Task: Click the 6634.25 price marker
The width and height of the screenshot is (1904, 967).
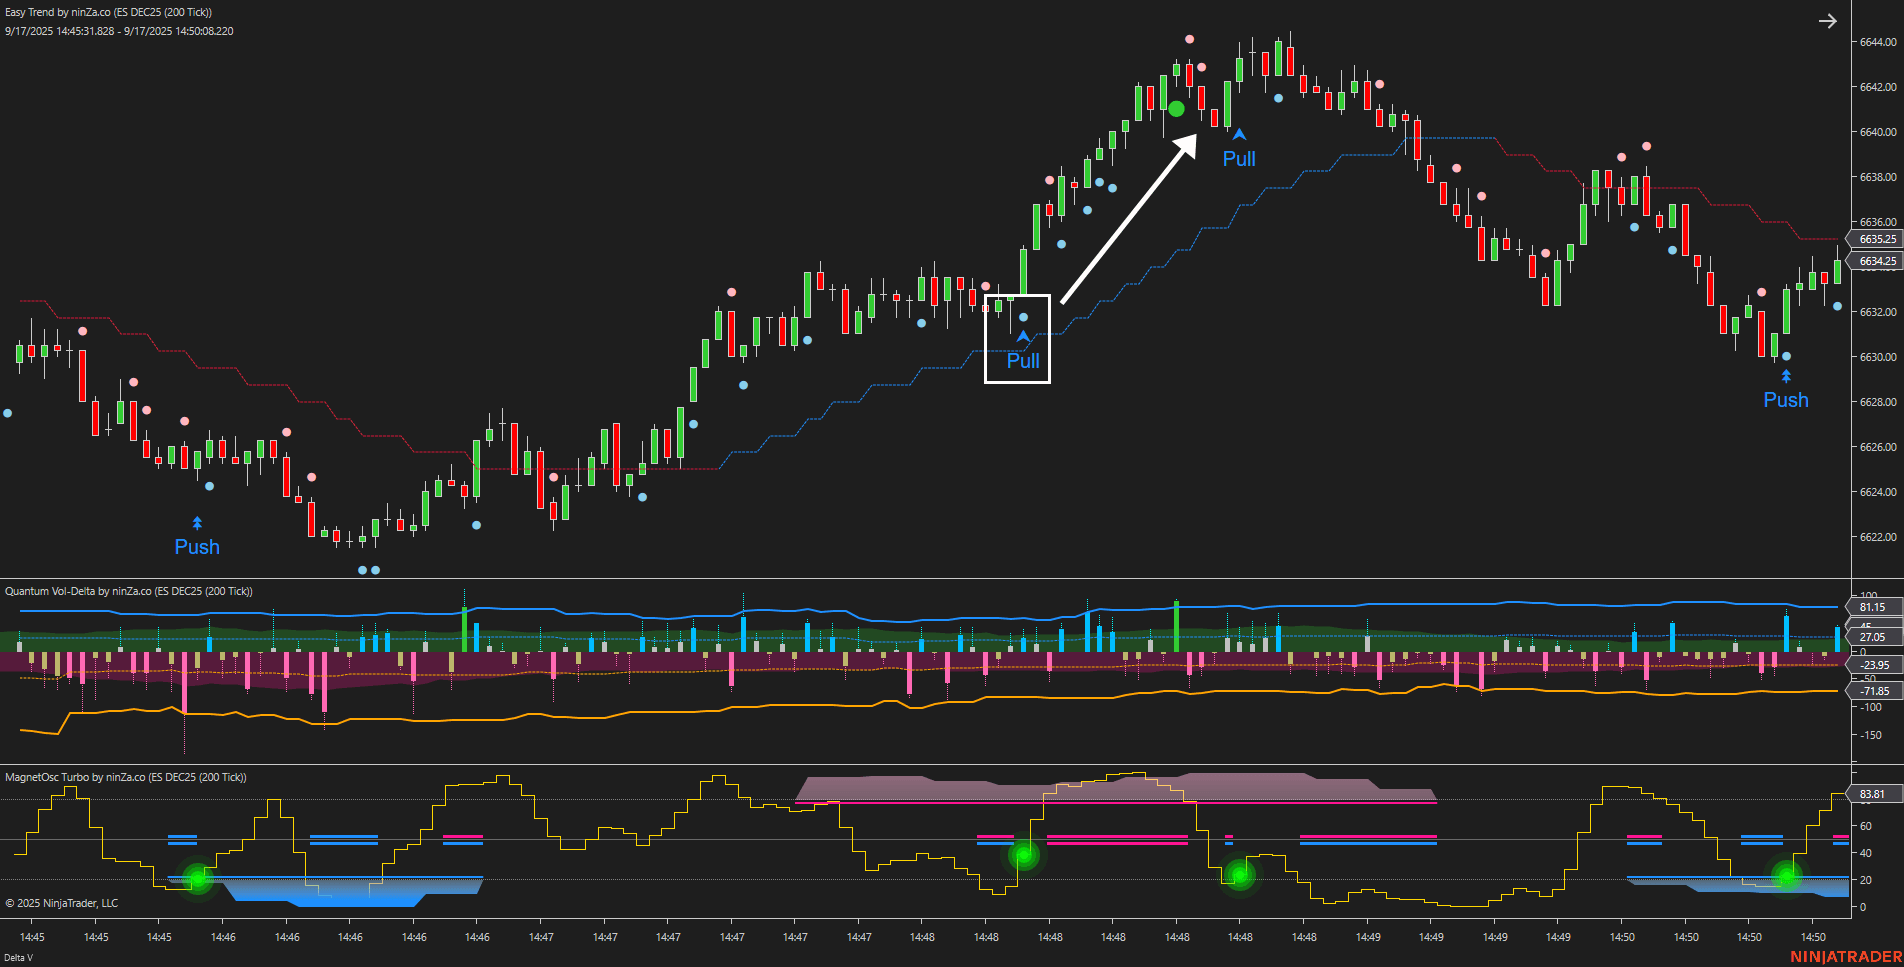Action: [x=1875, y=261]
